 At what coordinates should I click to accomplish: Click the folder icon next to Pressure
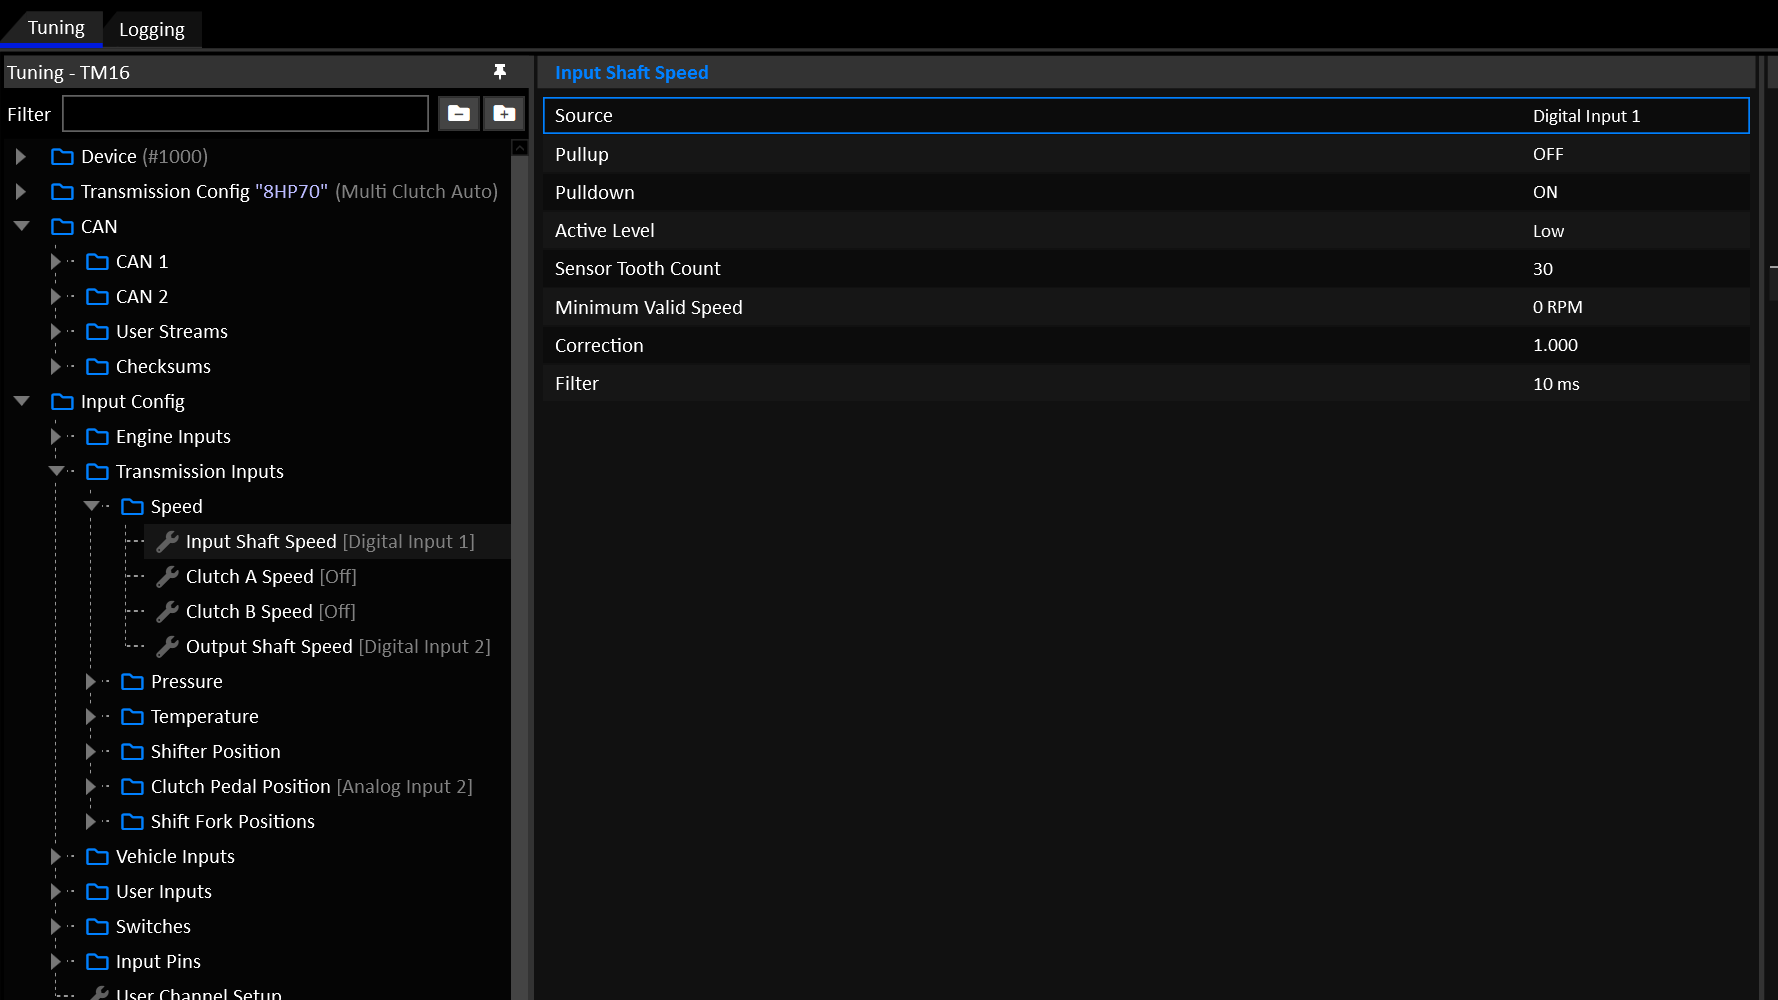click(x=132, y=681)
